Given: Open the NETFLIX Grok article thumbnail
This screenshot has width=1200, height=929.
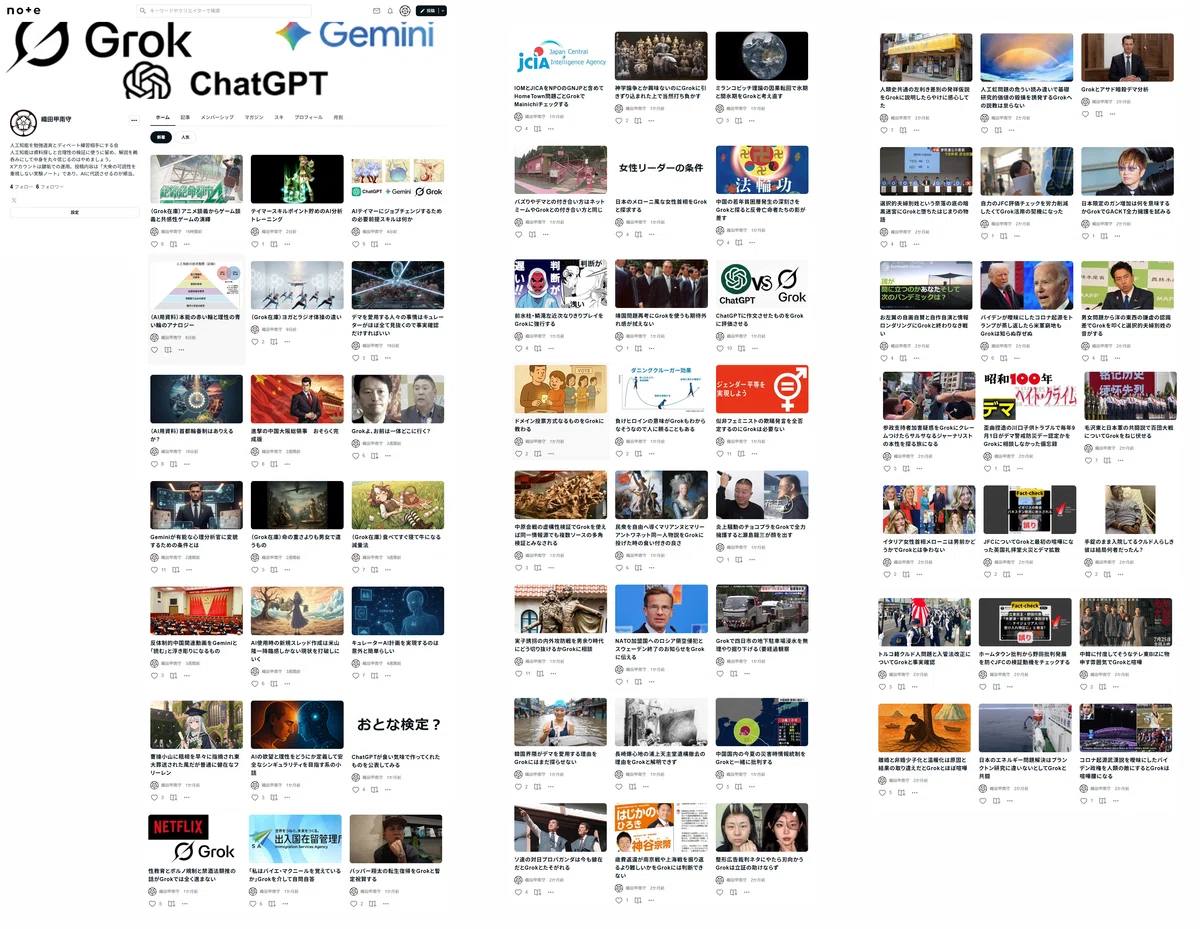Looking at the screenshot, I should (x=196, y=838).
